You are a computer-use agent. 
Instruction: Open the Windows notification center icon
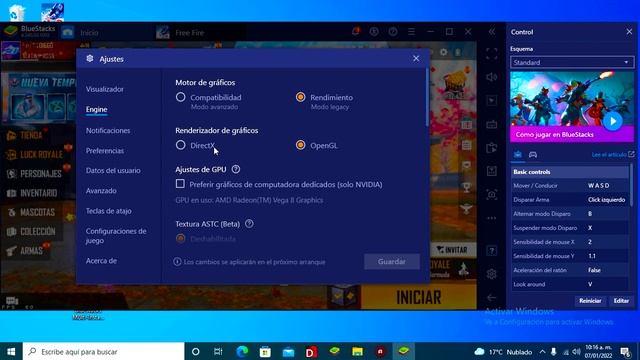pyautogui.click(x=625, y=351)
